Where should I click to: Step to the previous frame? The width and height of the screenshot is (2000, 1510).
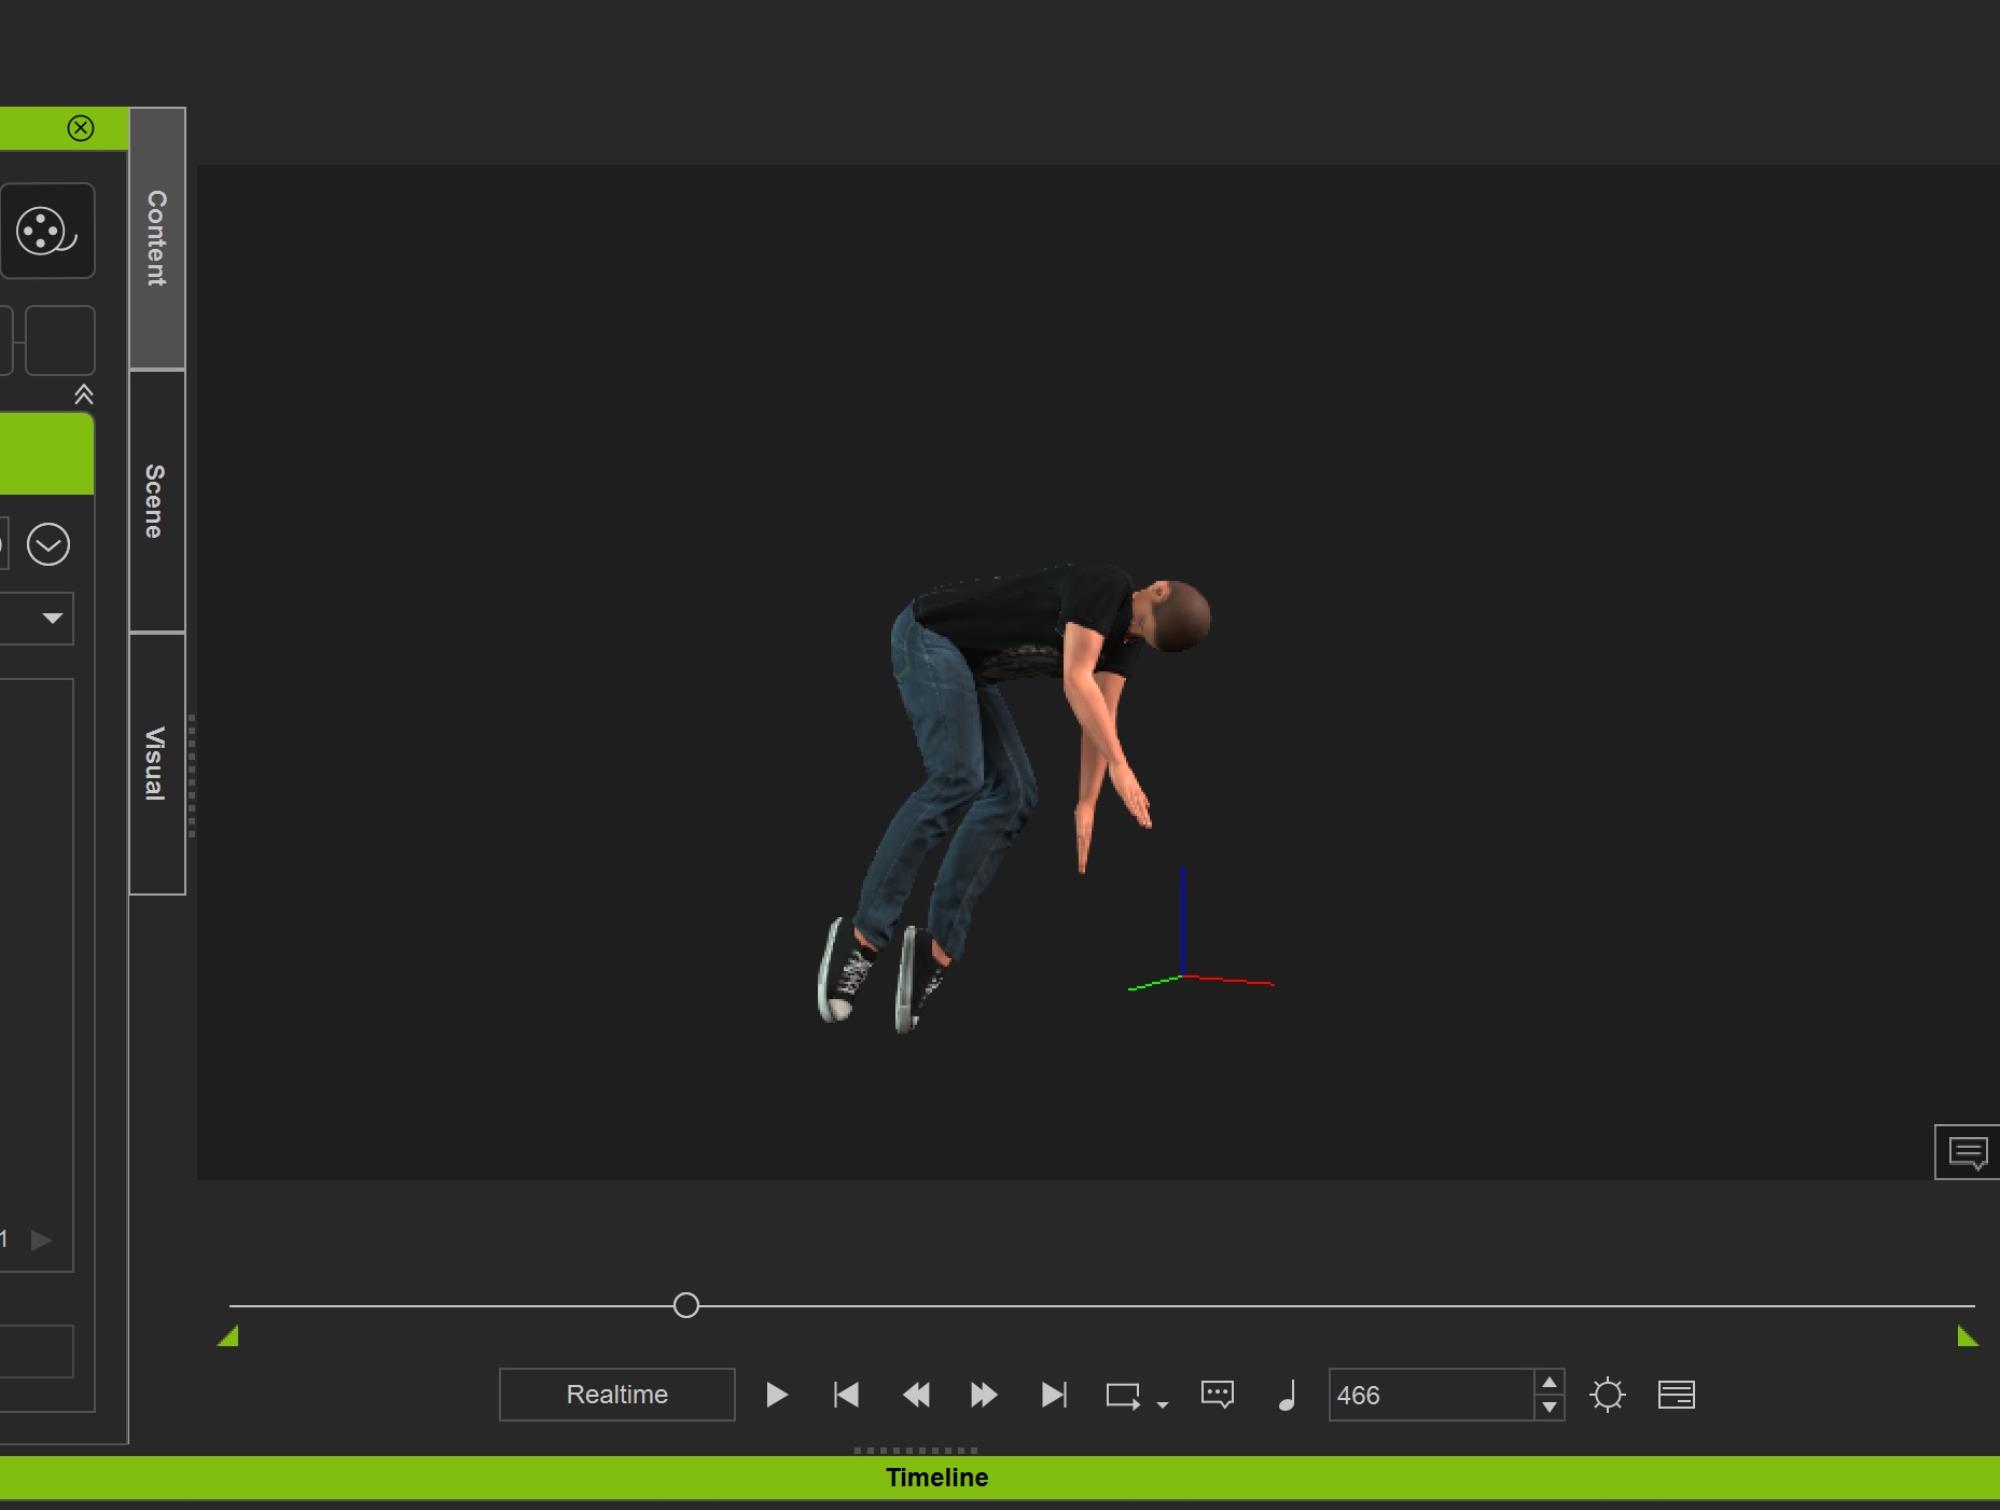click(x=916, y=1394)
